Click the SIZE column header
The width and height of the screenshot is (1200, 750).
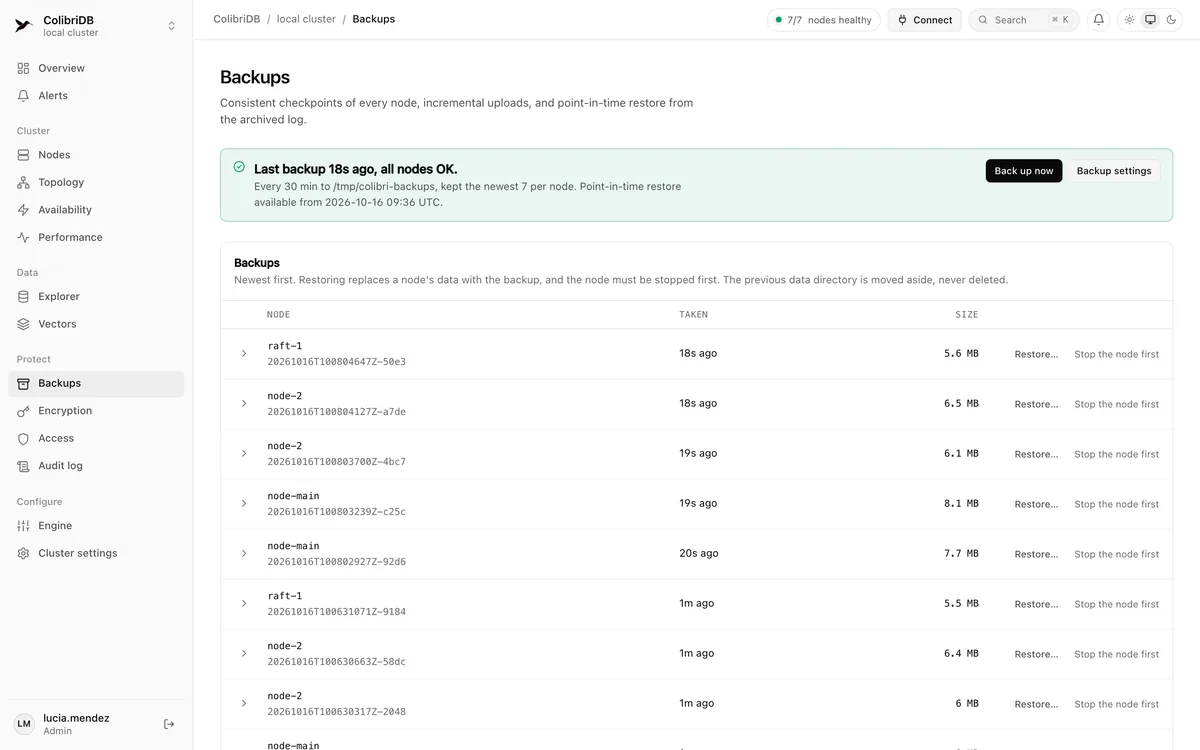[967, 315]
